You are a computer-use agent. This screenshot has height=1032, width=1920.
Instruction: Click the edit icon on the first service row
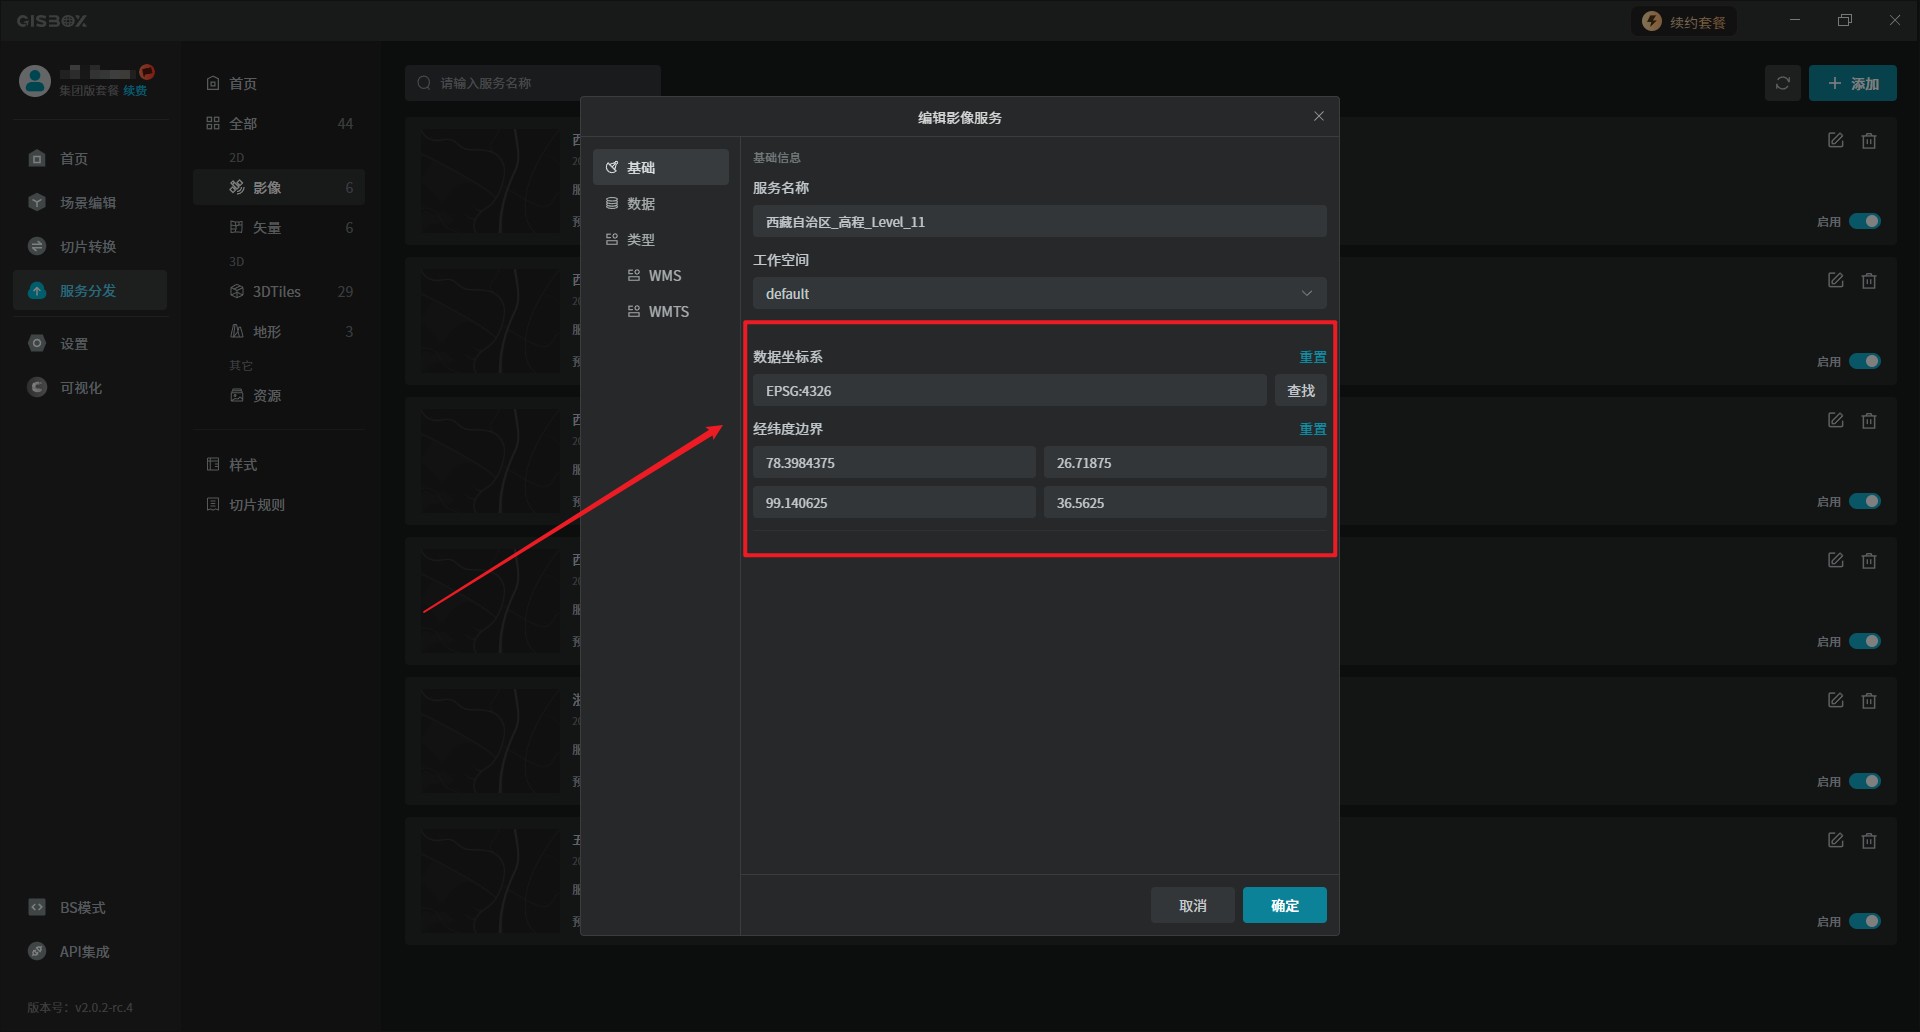coord(1835,141)
